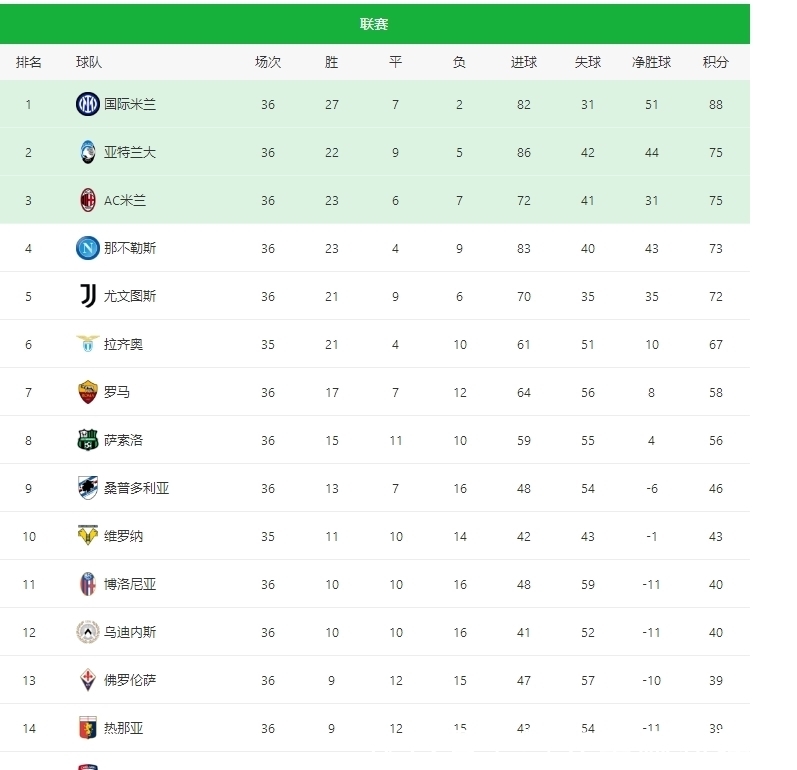Click the Fiorentina lily crest
797x770 pixels.
pos(88,680)
